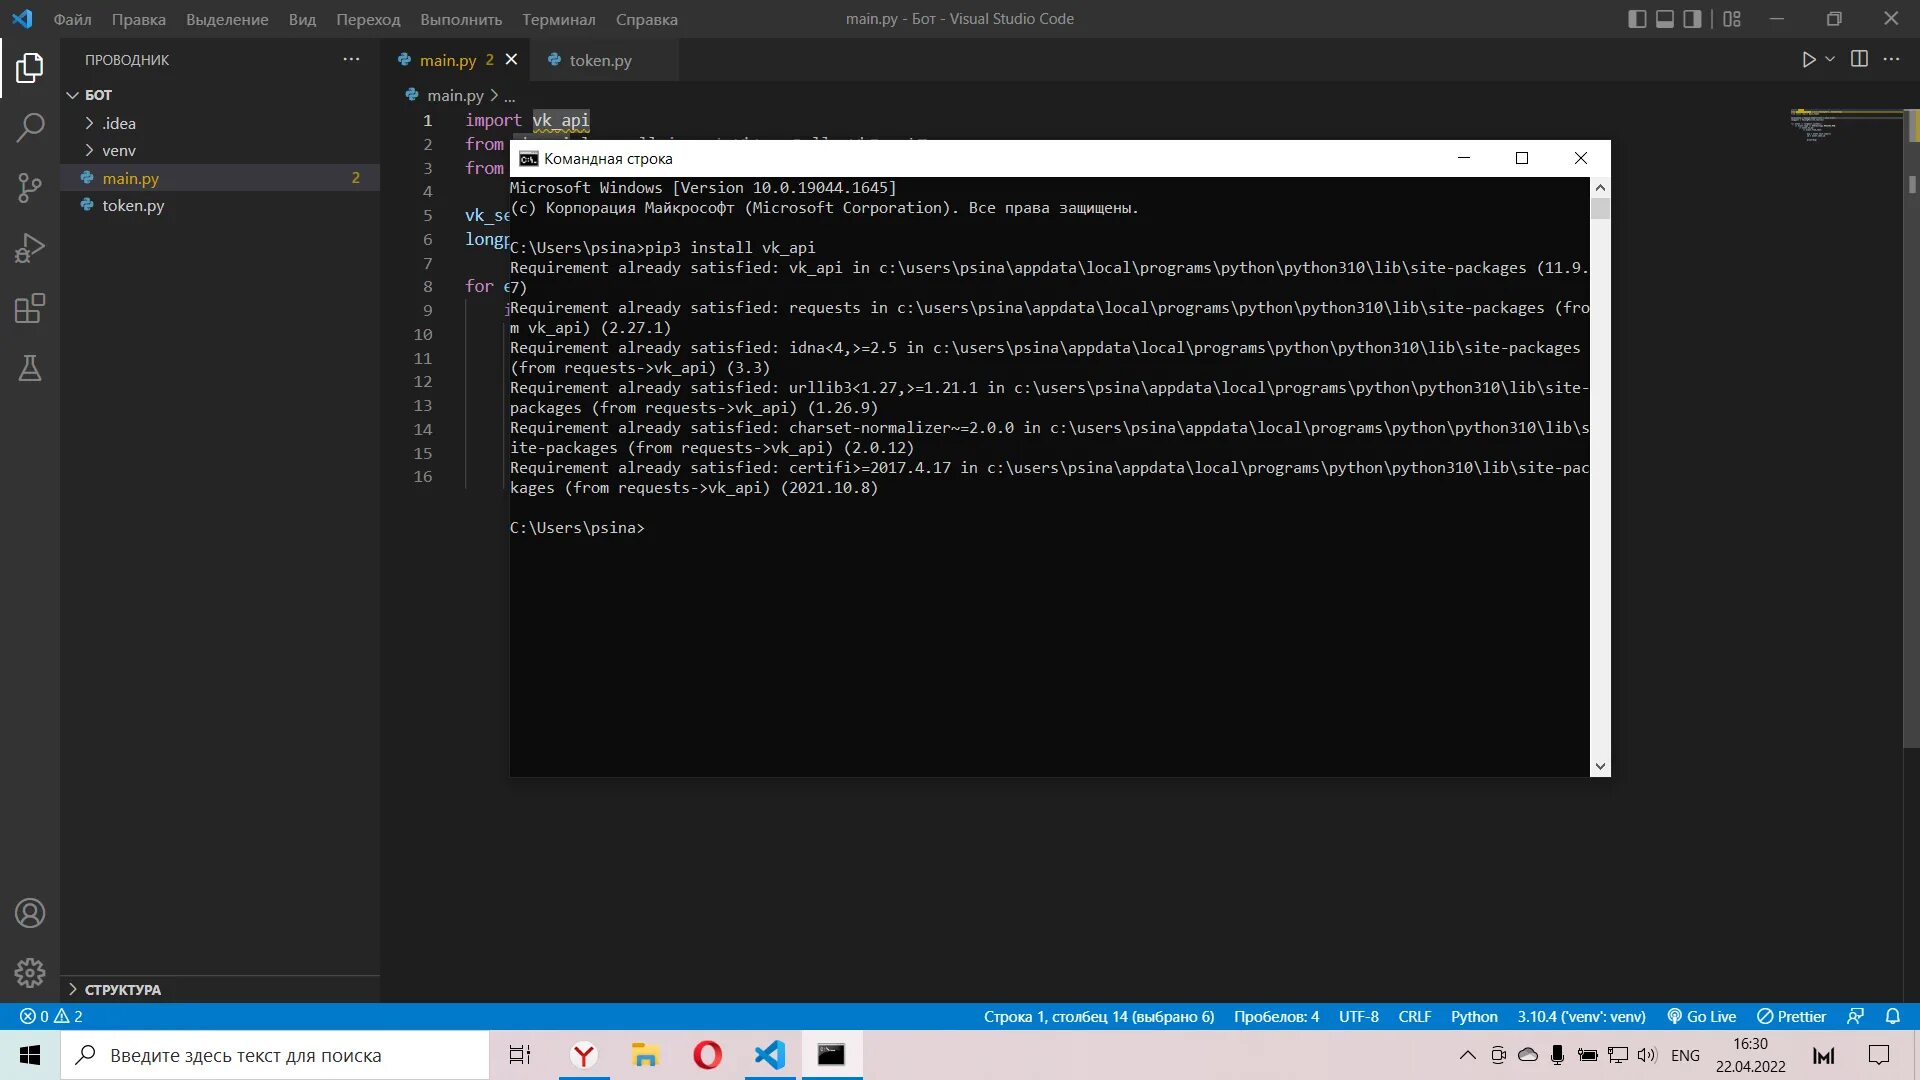Click the Python interpreter 3.10.4 venv selector
Viewport: 1920px width, 1080px height.
1580,1016
